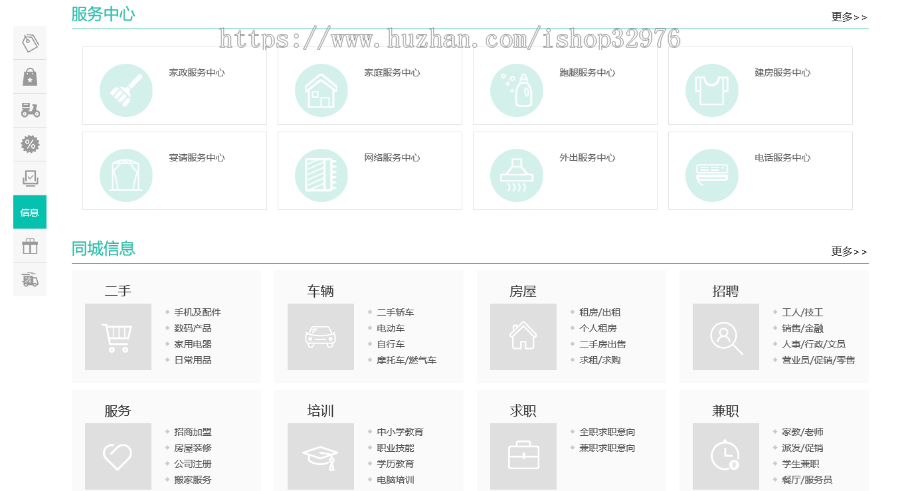Select 租房/出租 under 房屋
900x491 pixels.
[x=600, y=312]
